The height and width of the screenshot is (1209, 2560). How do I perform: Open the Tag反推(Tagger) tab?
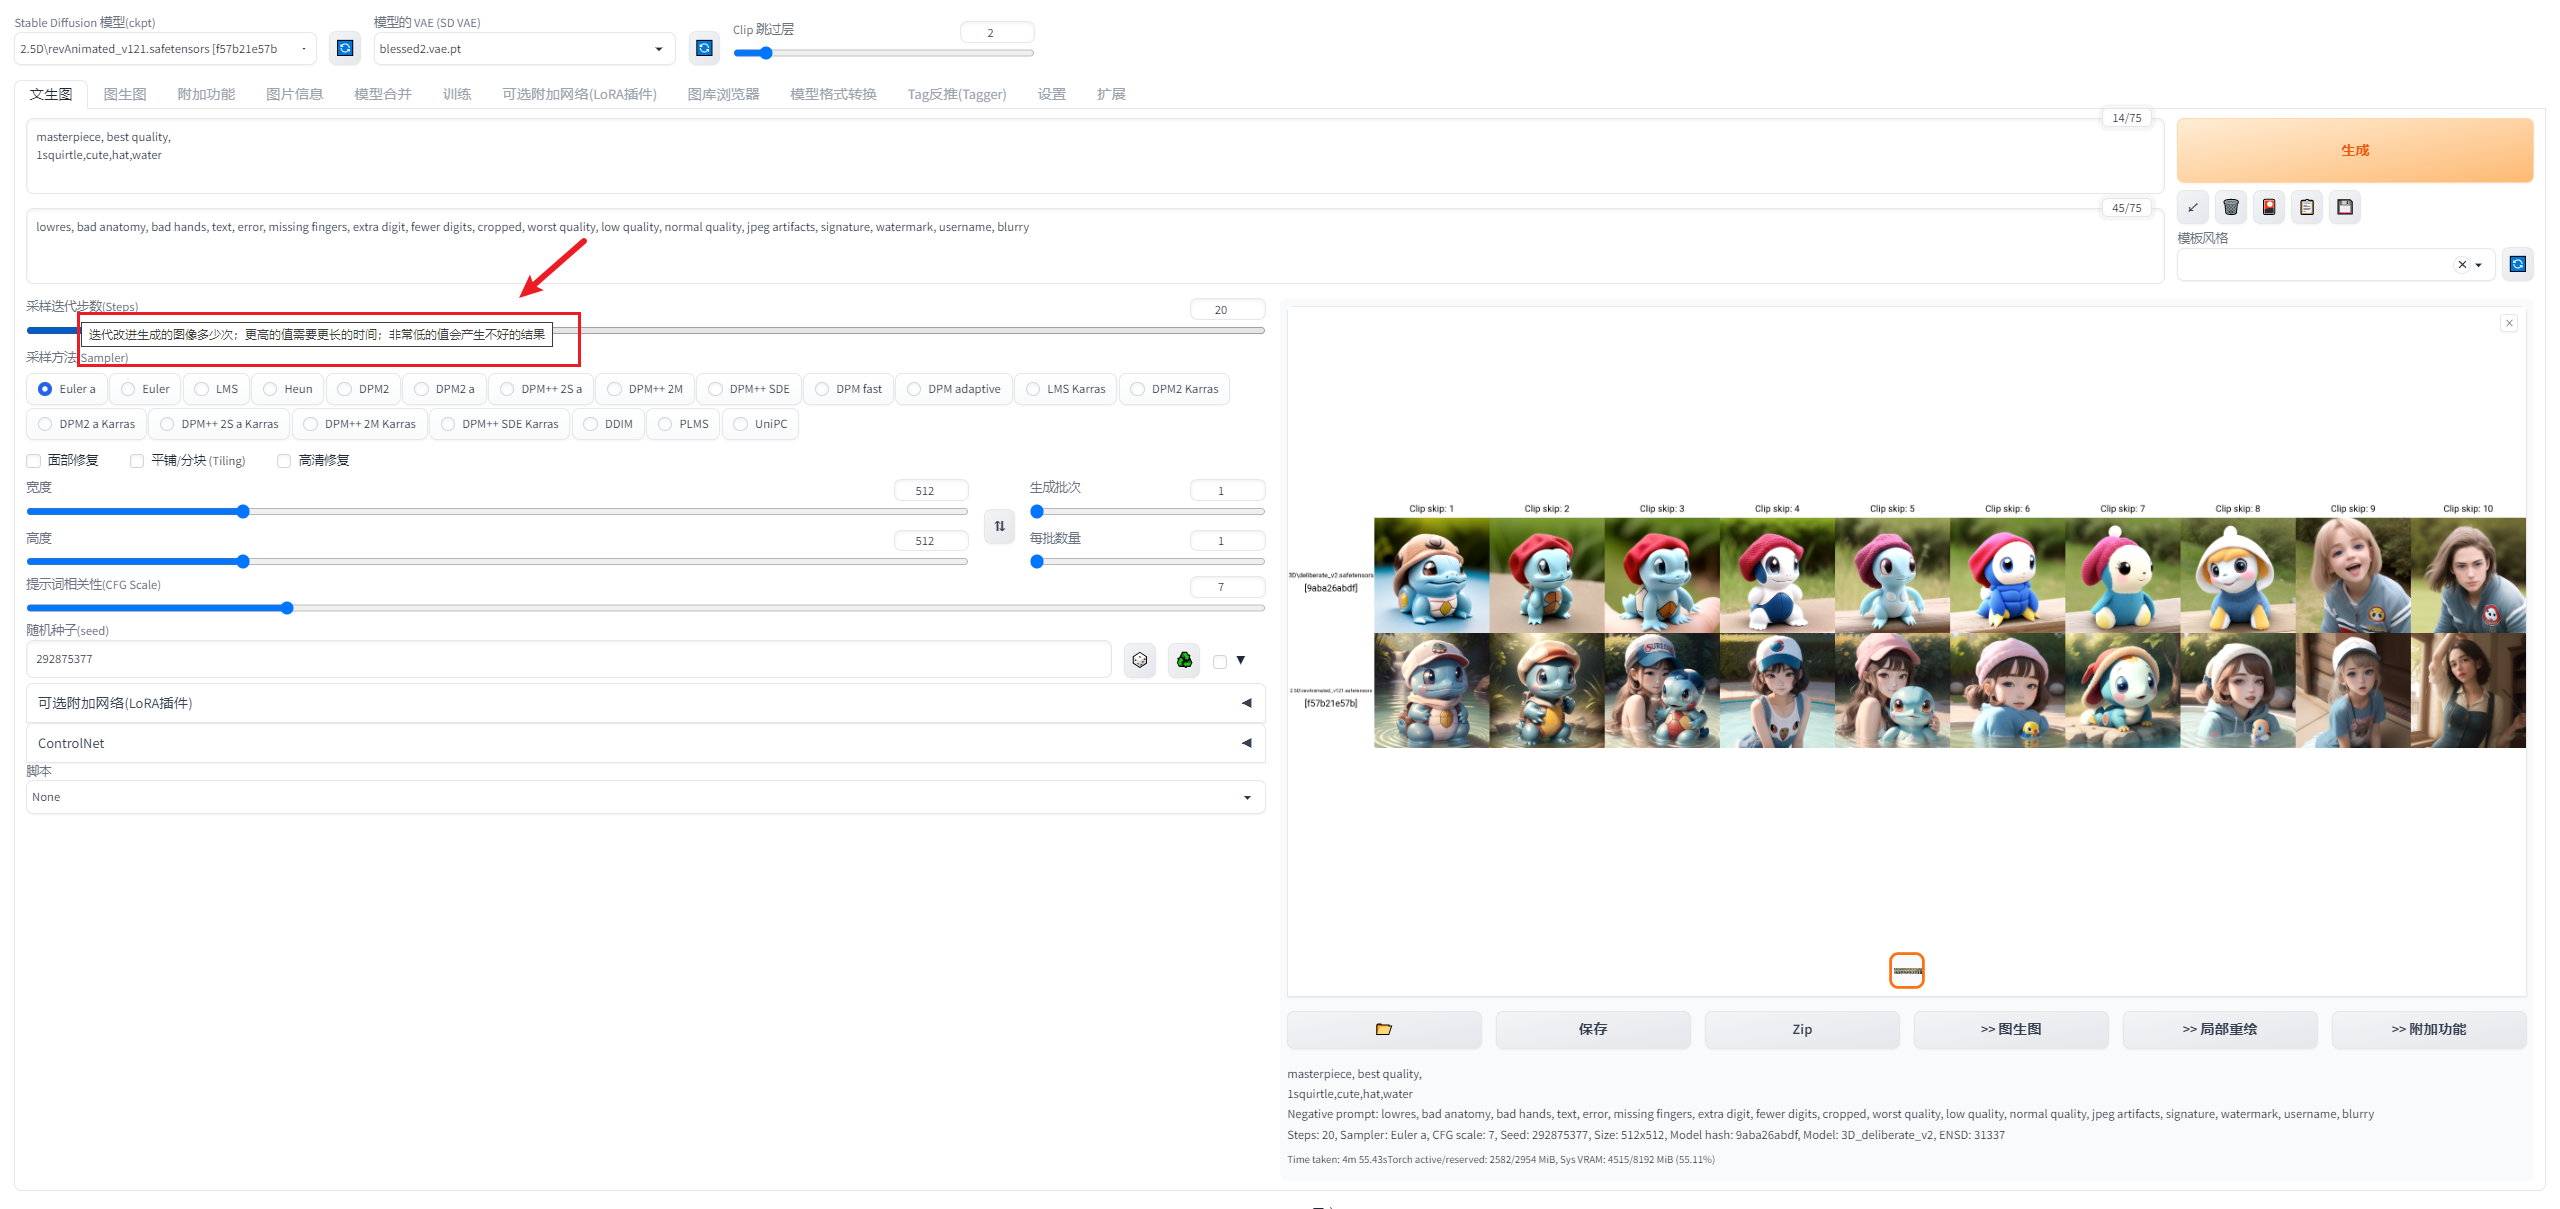pos(957,94)
